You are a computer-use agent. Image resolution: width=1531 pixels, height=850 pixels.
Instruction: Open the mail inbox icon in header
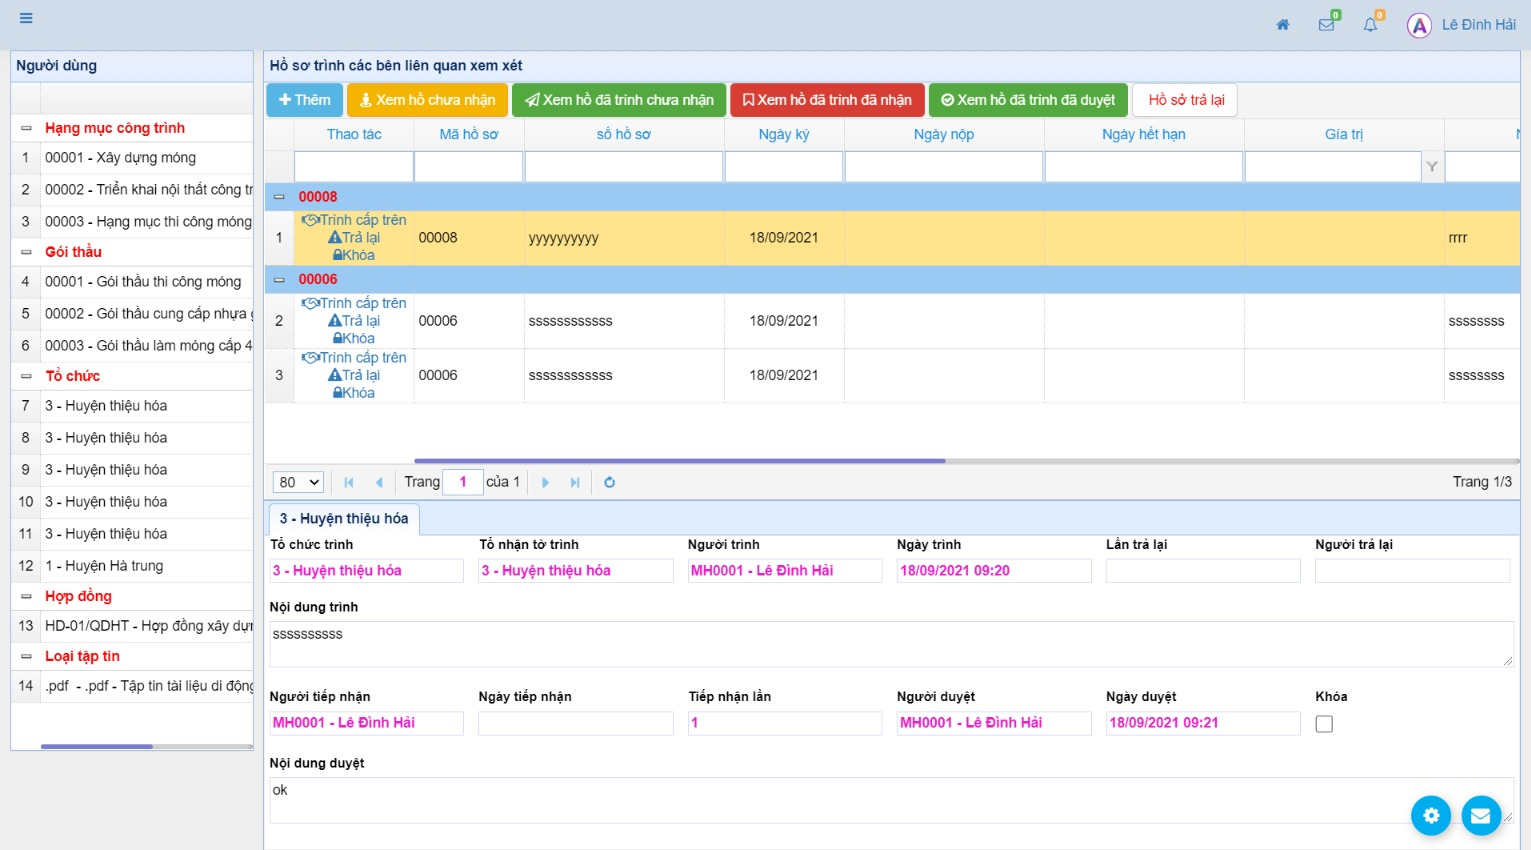pos(1326,25)
